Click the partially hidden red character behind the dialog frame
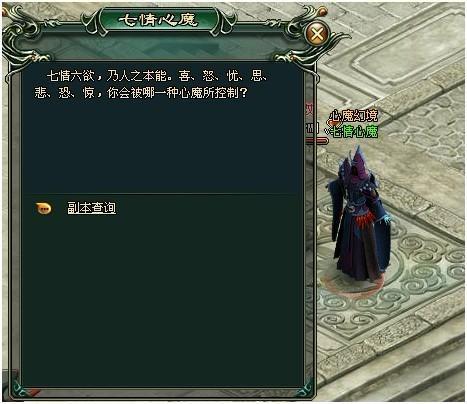This screenshot has width=467, height=404. click(x=310, y=111)
